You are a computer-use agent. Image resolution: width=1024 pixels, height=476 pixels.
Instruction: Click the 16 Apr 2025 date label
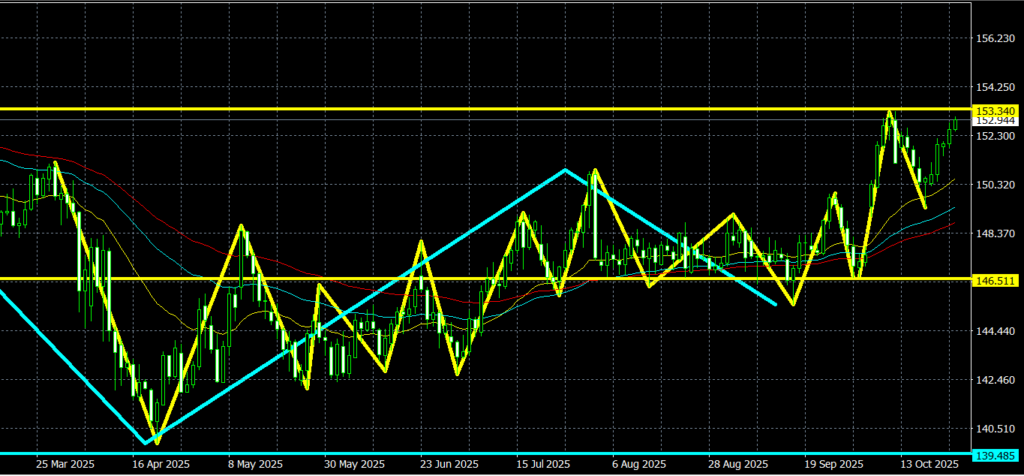pyautogui.click(x=161, y=465)
